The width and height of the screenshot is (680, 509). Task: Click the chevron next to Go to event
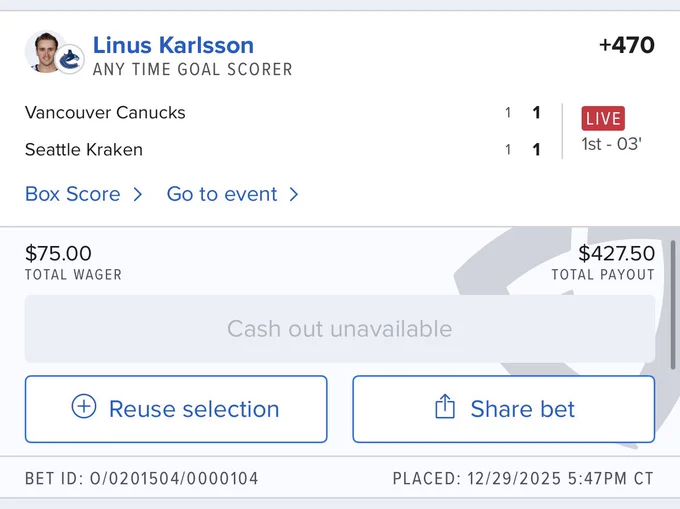click(x=294, y=194)
